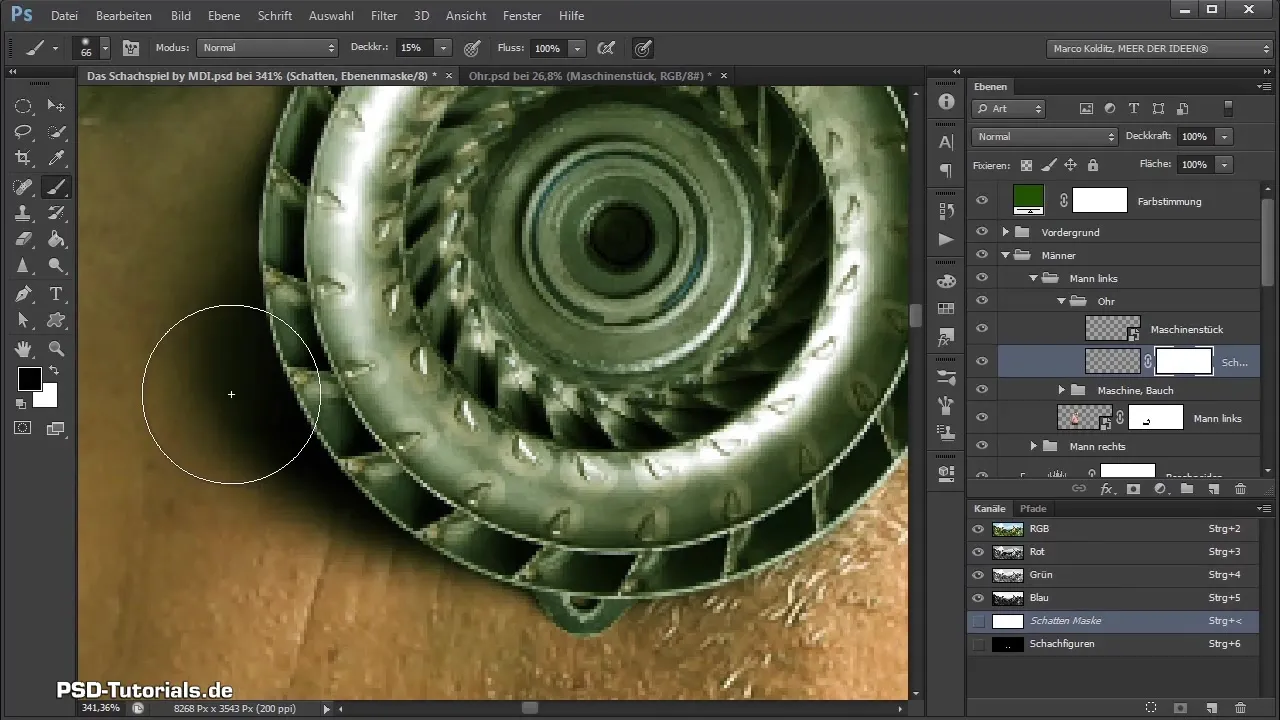The image size is (1280, 720).
Task: Hide the Maschinenstück layer
Action: point(982,328)
